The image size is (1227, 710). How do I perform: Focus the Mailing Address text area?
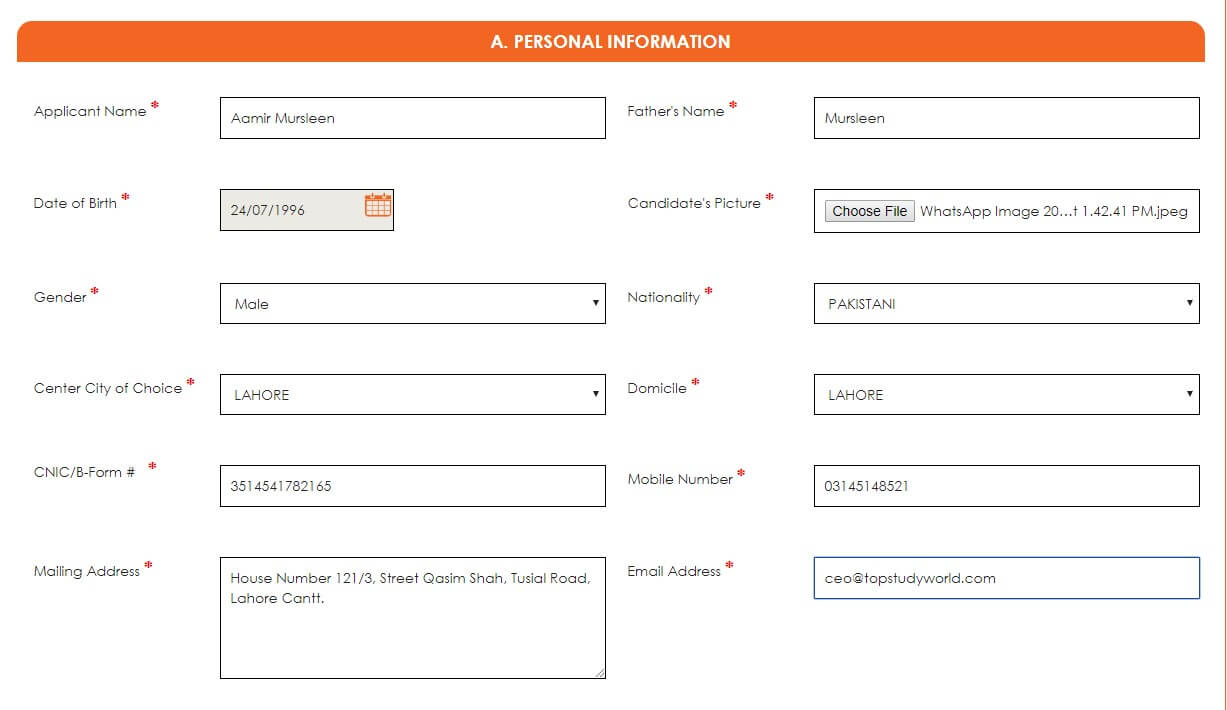(x=412, y=630)
